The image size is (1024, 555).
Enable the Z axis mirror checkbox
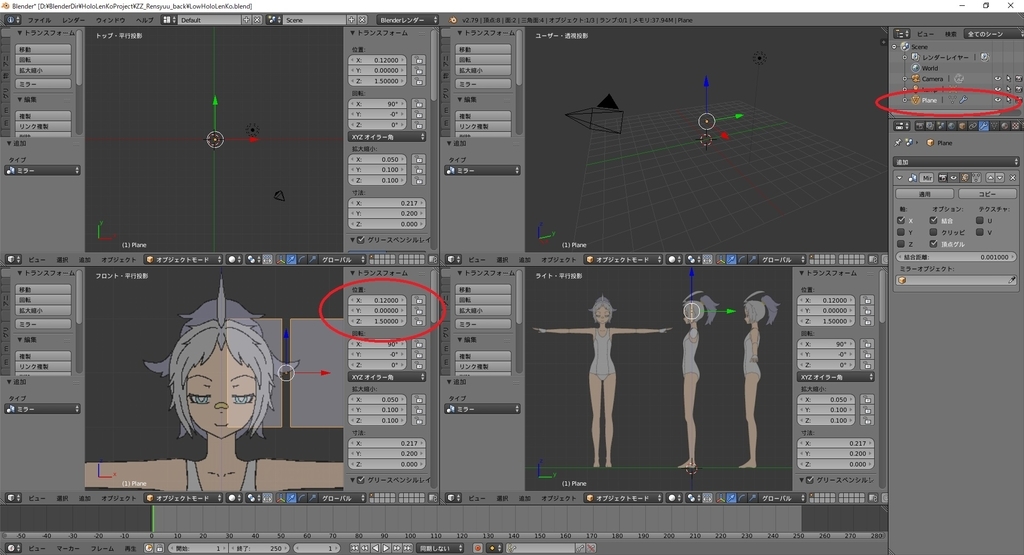(901, 244)
